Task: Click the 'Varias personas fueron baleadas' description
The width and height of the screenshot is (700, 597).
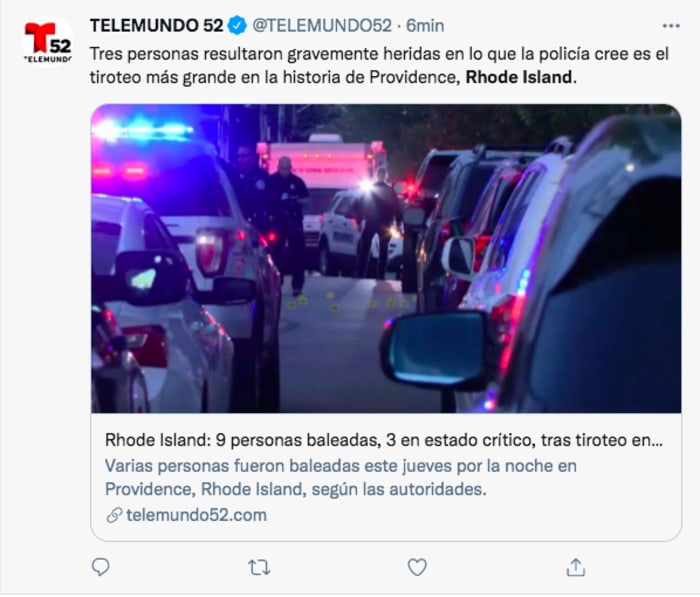Action: [341, 477]
